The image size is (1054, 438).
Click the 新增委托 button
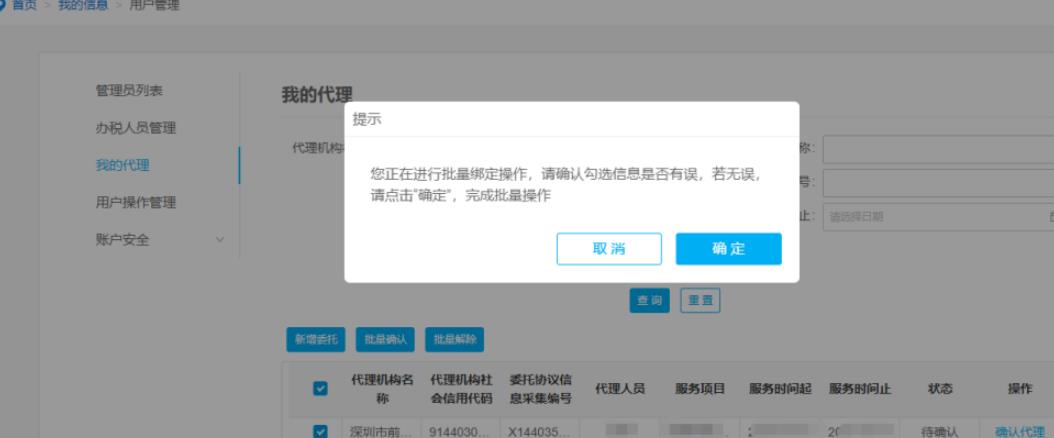click(316, 340)
